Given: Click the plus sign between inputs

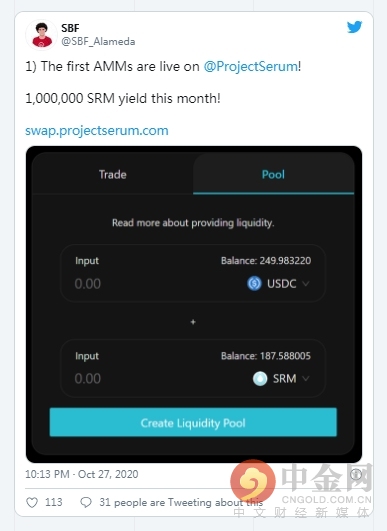Looking at the screenshot, I should (193, 322).
